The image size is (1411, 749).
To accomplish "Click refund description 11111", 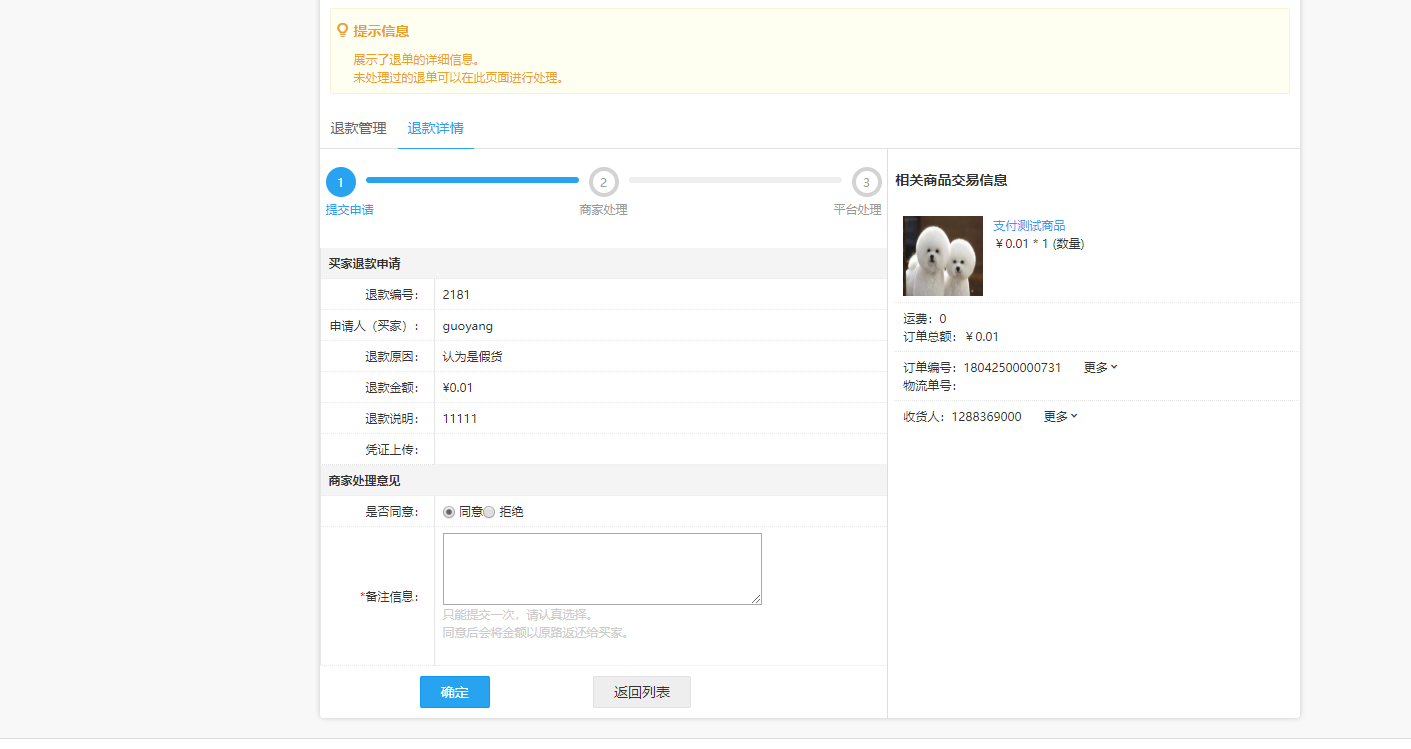I will (460, 419).
